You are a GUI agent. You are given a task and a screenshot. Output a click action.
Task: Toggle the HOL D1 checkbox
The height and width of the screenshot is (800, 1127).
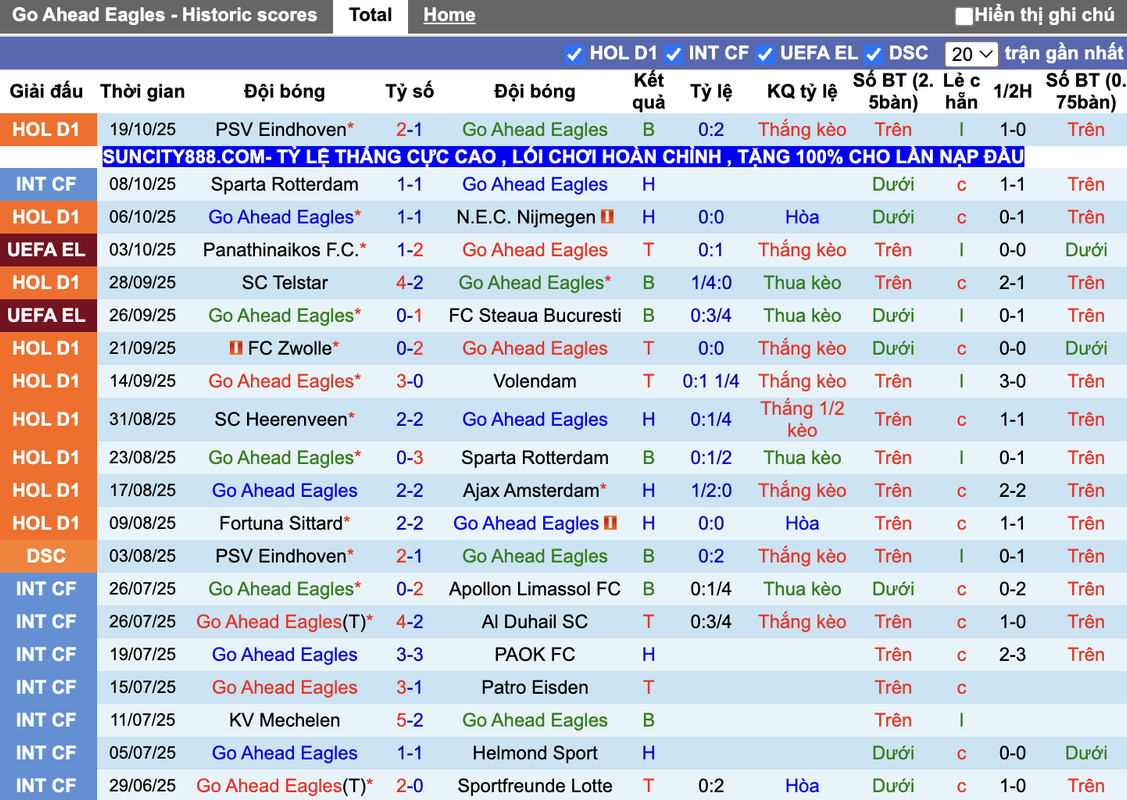574,54
